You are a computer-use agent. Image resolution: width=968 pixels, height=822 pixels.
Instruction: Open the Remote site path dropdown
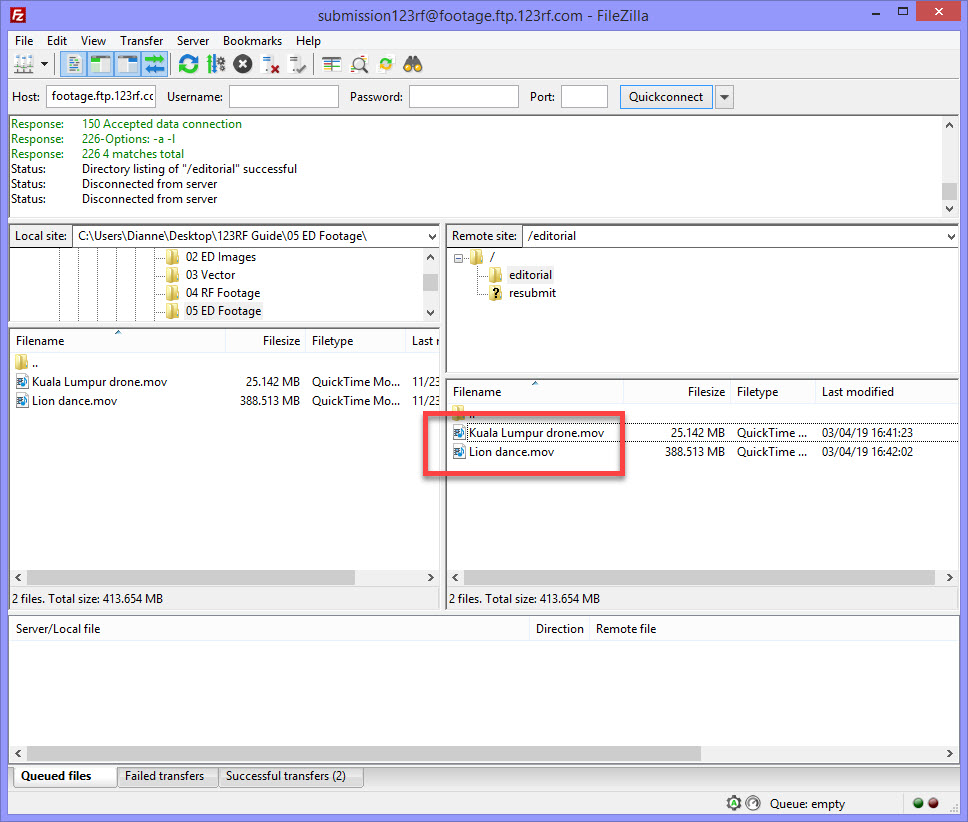950,236
